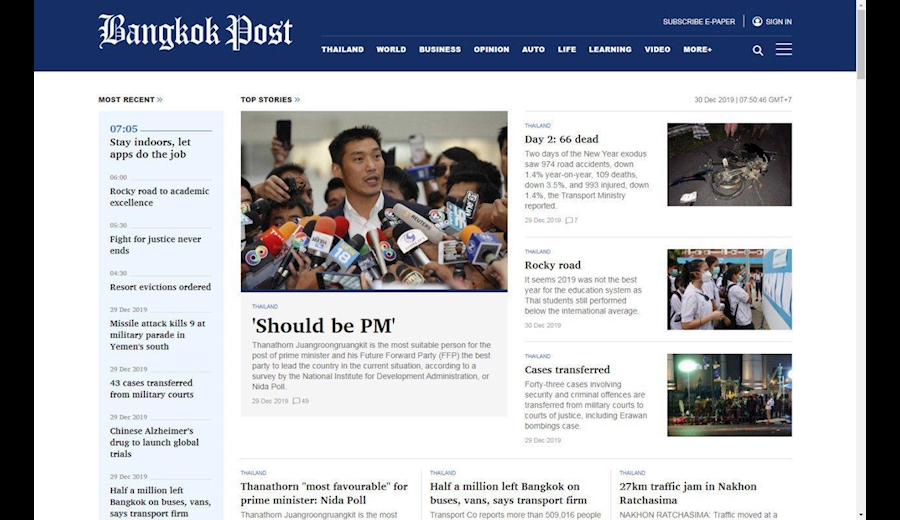Open the THAILAND section menu
This screenshot has height=520, width=900.
coord(343,49)
